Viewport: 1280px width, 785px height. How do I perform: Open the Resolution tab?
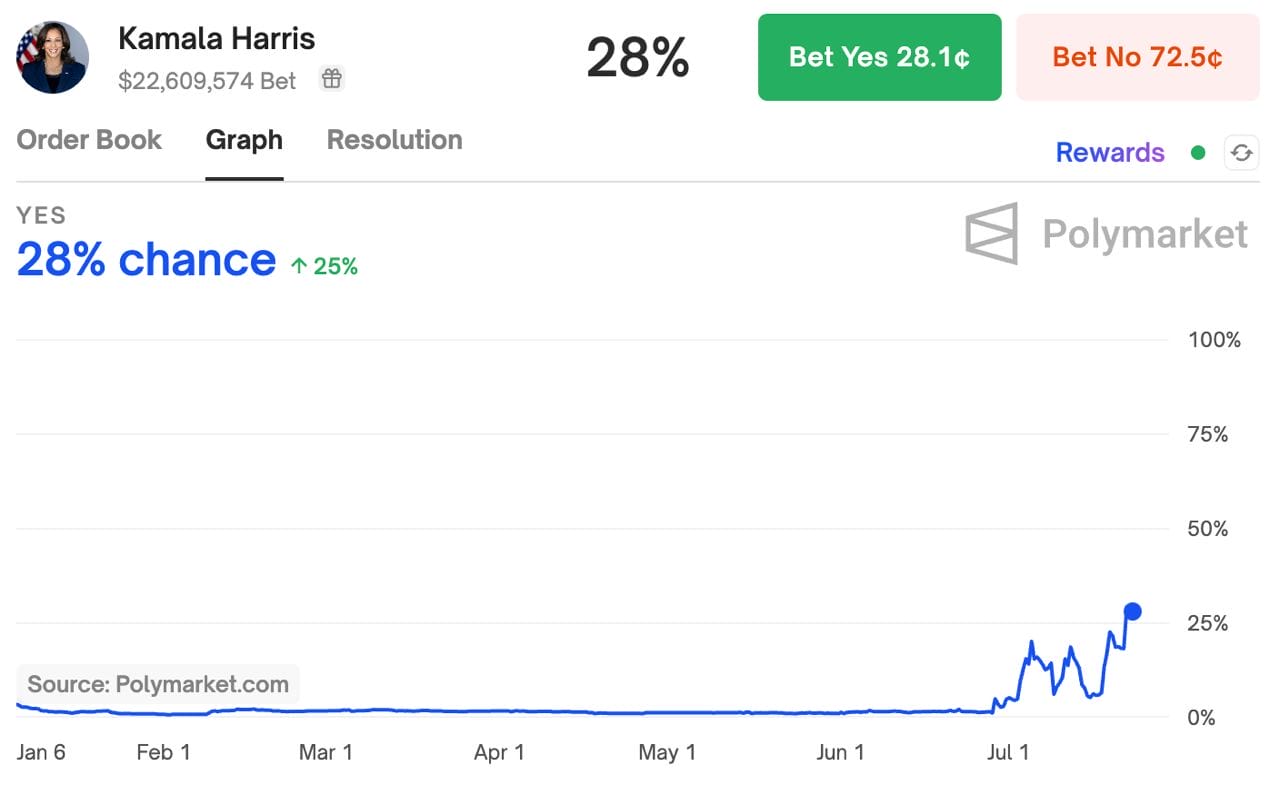[394, 140]
